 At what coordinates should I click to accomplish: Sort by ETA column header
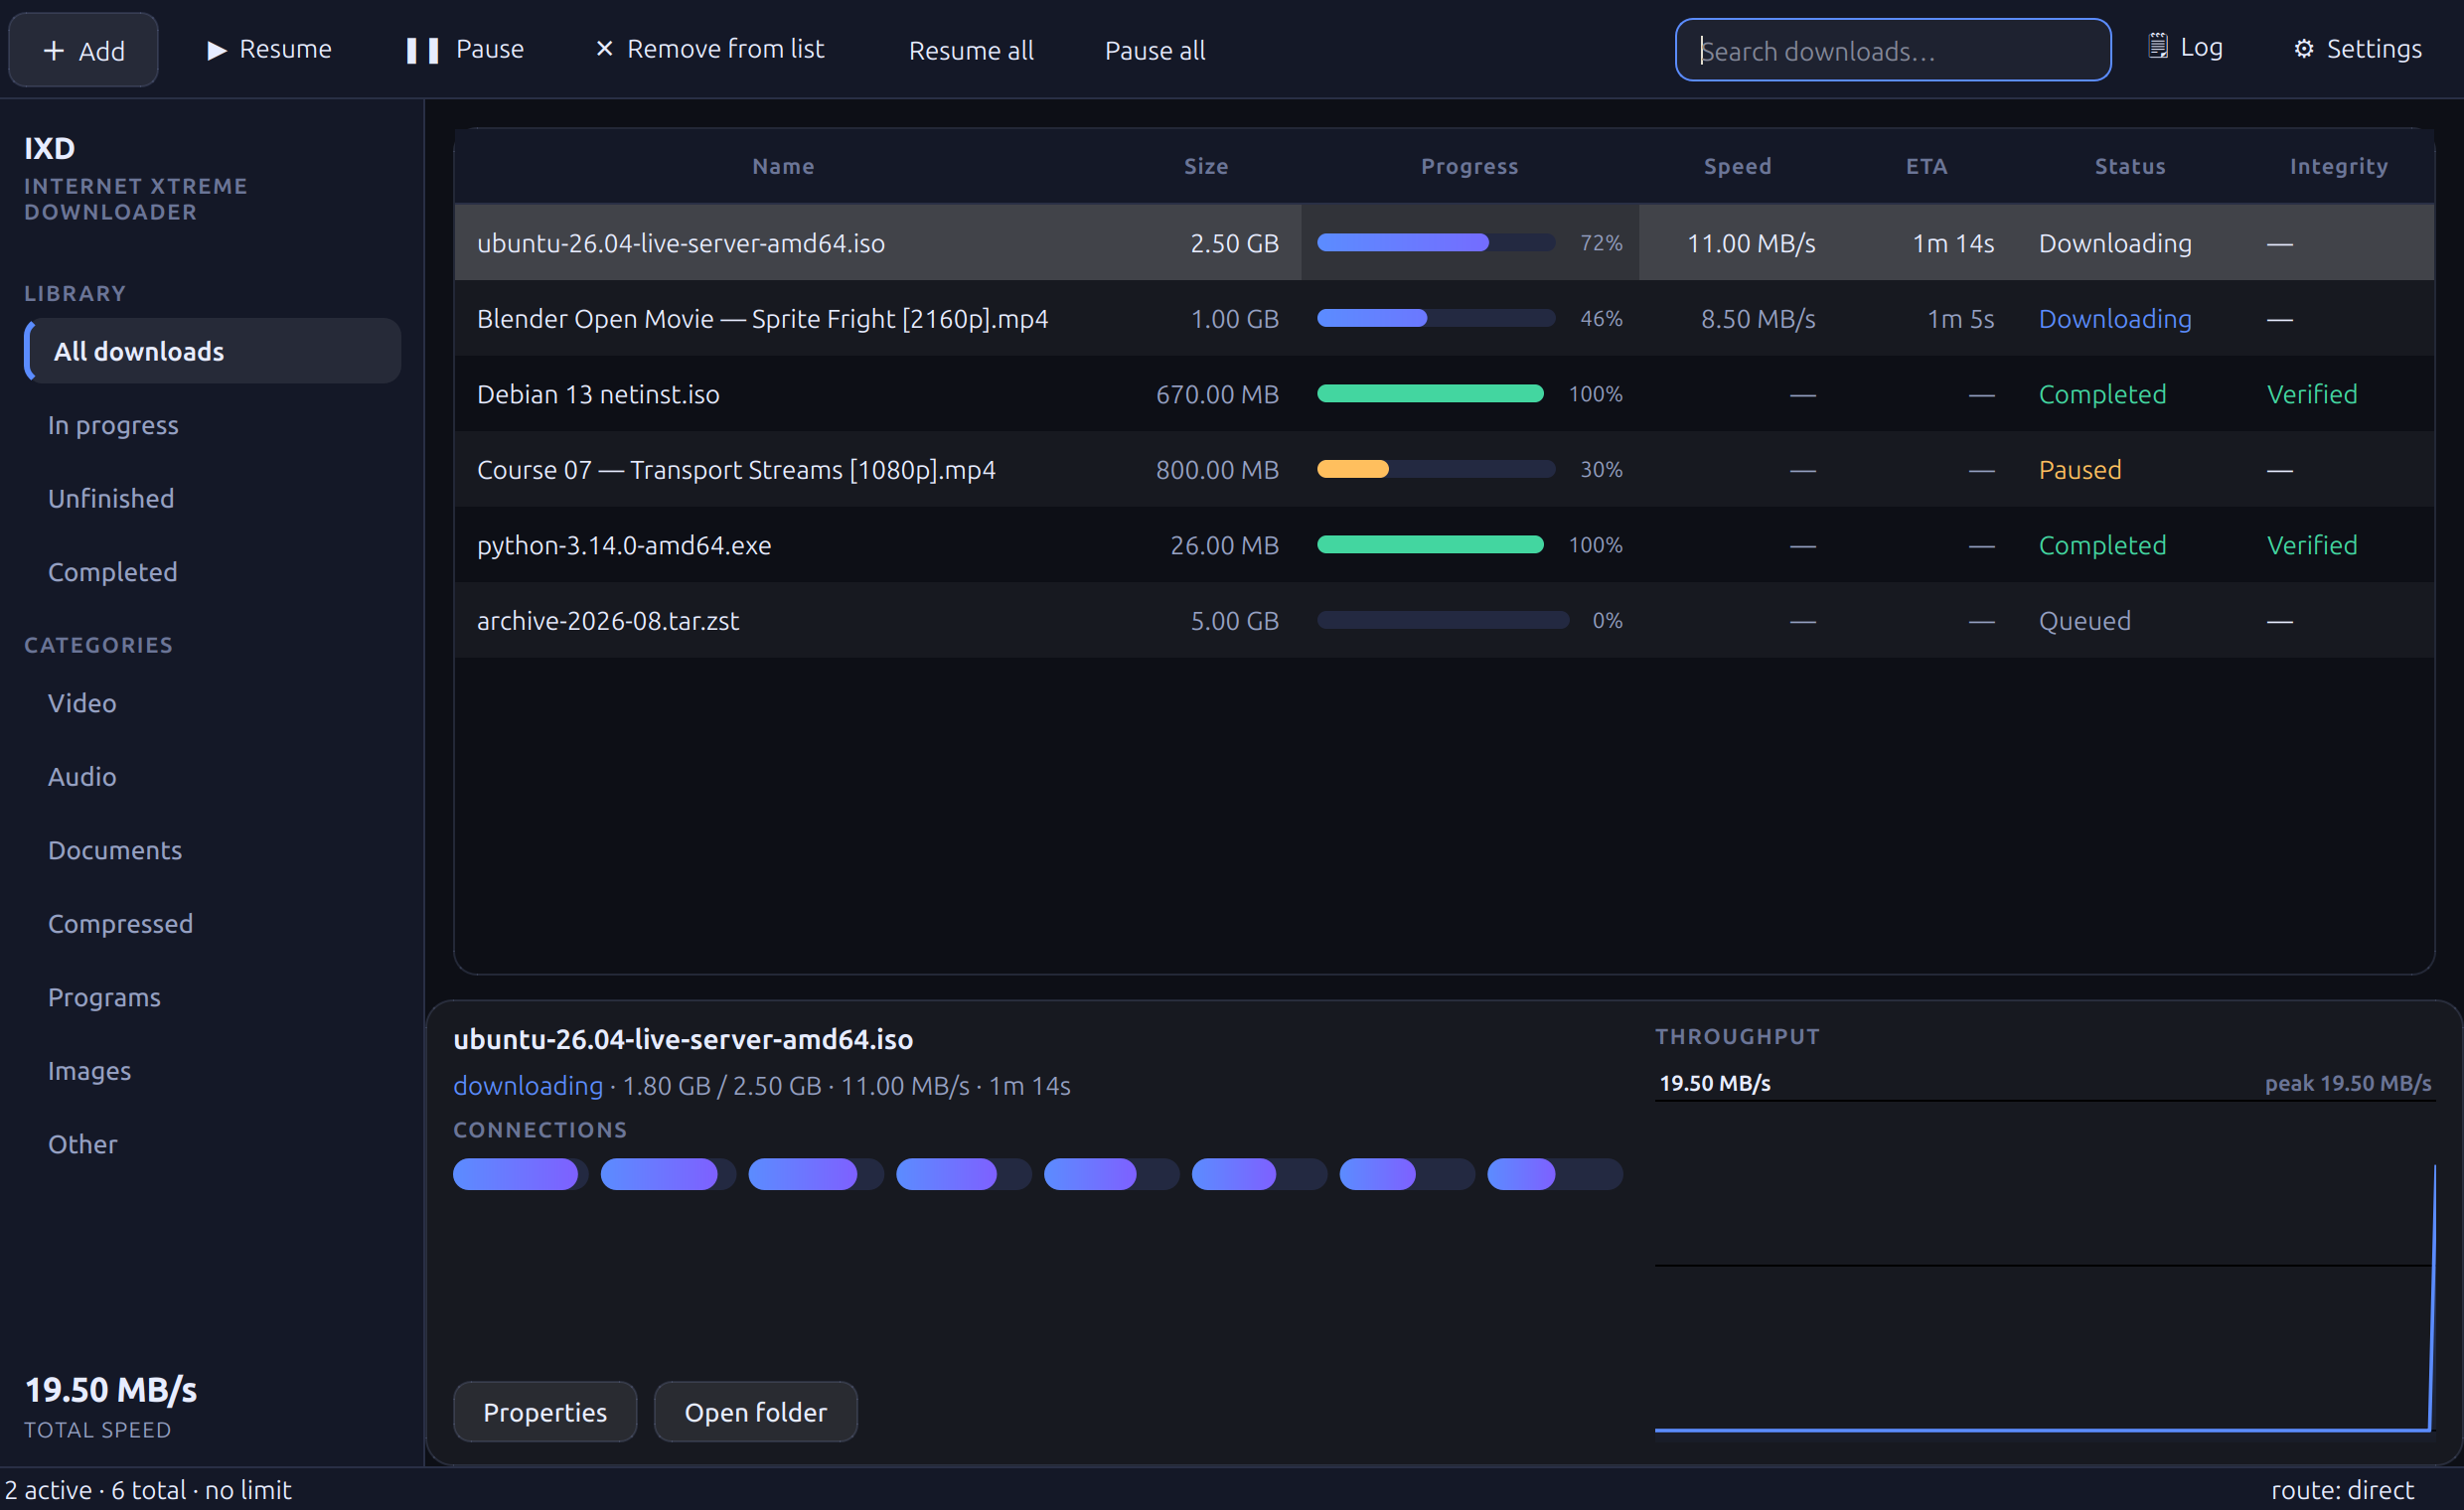click(1926, 166)
